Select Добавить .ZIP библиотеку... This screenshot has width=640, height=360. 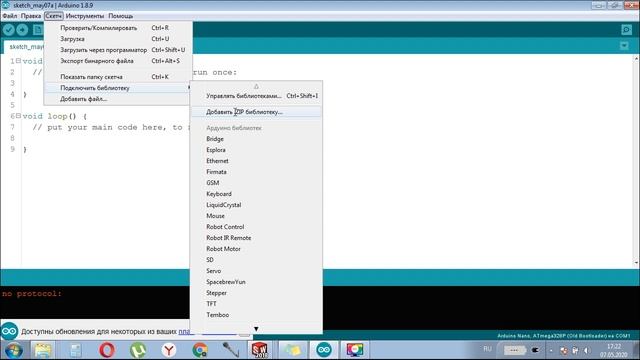(x=256, y=112)
